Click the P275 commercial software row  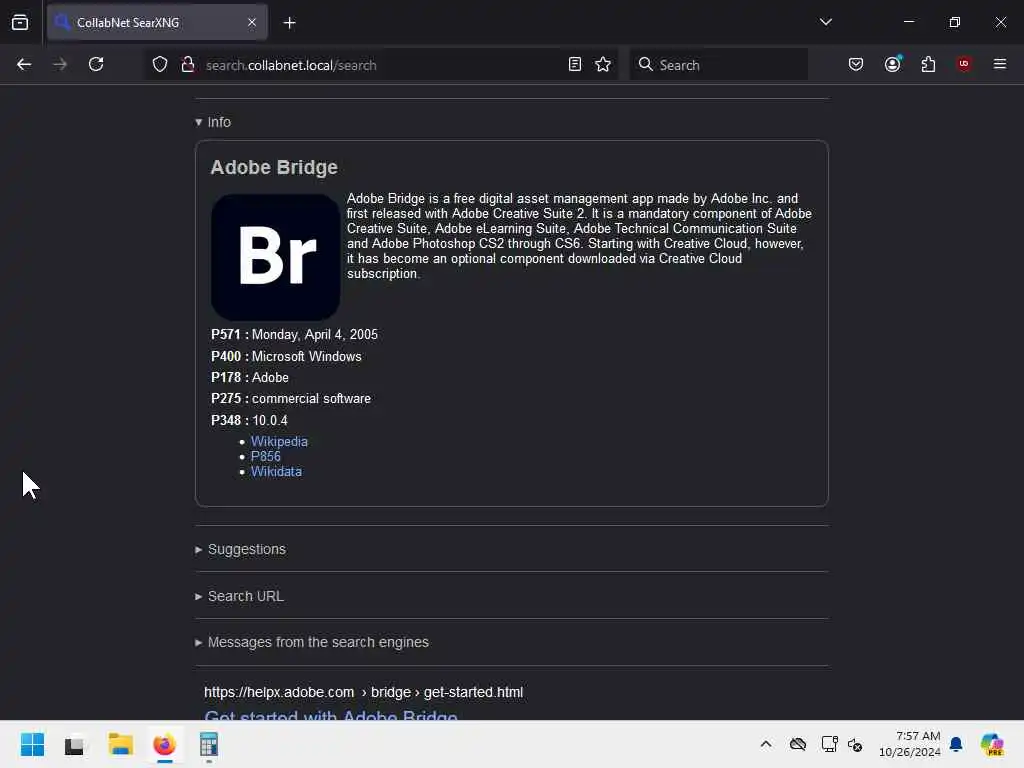pos(291,398)
